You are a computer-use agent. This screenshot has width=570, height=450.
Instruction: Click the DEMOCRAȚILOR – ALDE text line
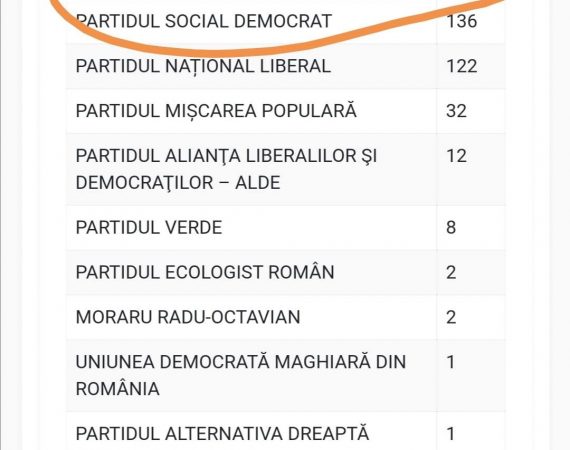click(x=178, y=182)
